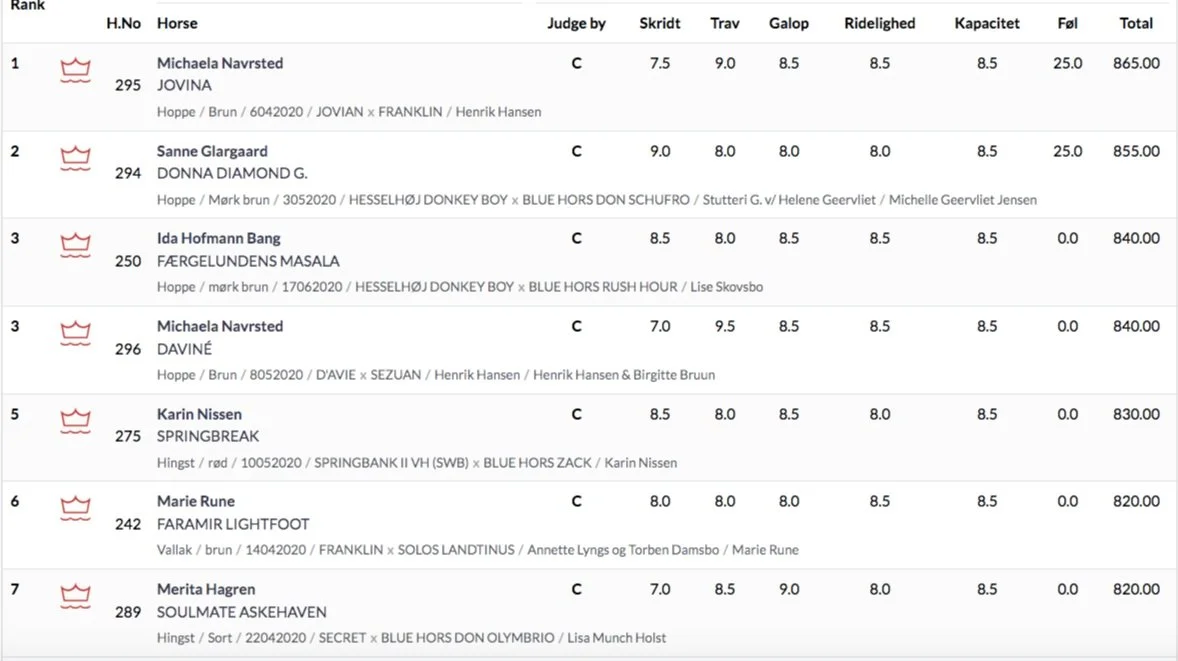The image size is (1178, 661).
Task: Click crown icon for FÆRGELUNDENS MASALA
Action: (75, 245)
